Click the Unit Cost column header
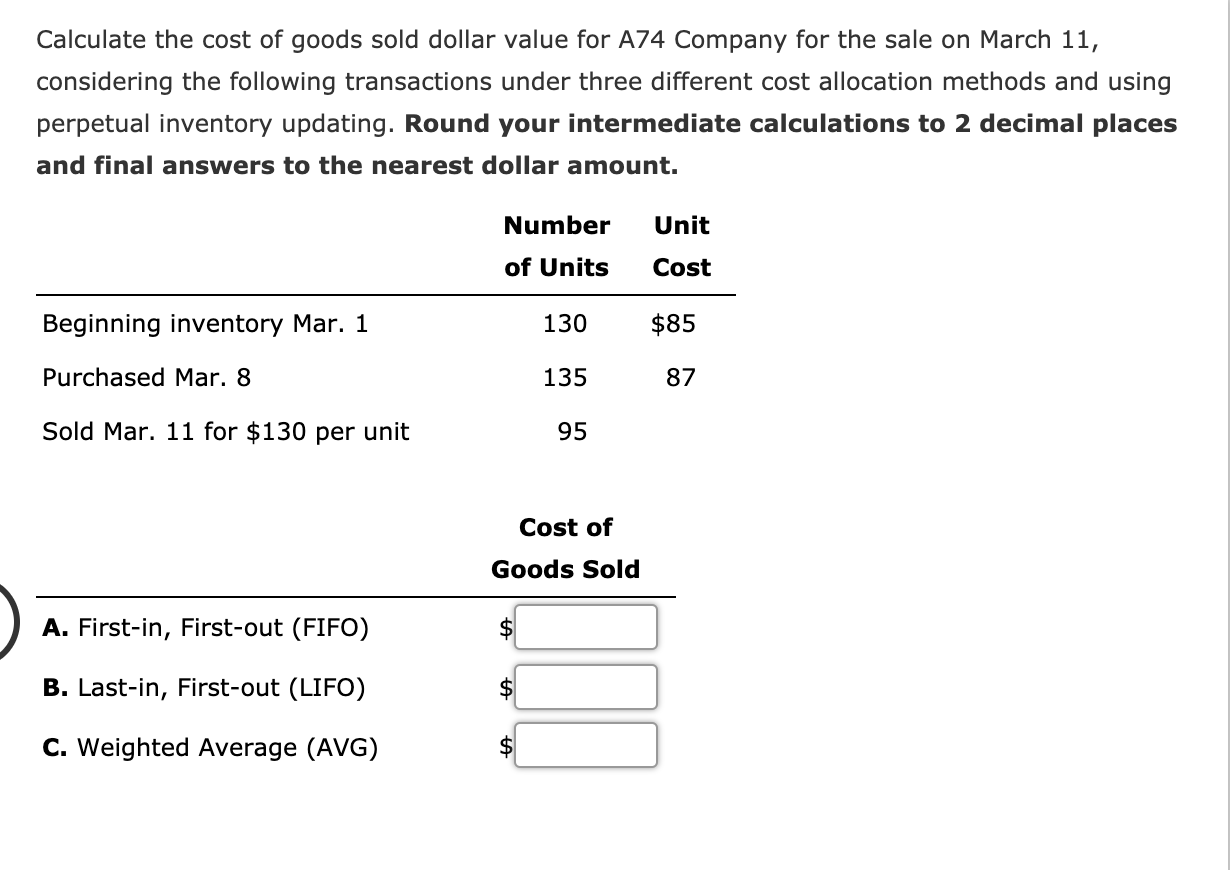Image resolution: width=1230 pixels, height=870 pixels. [681, 246]
